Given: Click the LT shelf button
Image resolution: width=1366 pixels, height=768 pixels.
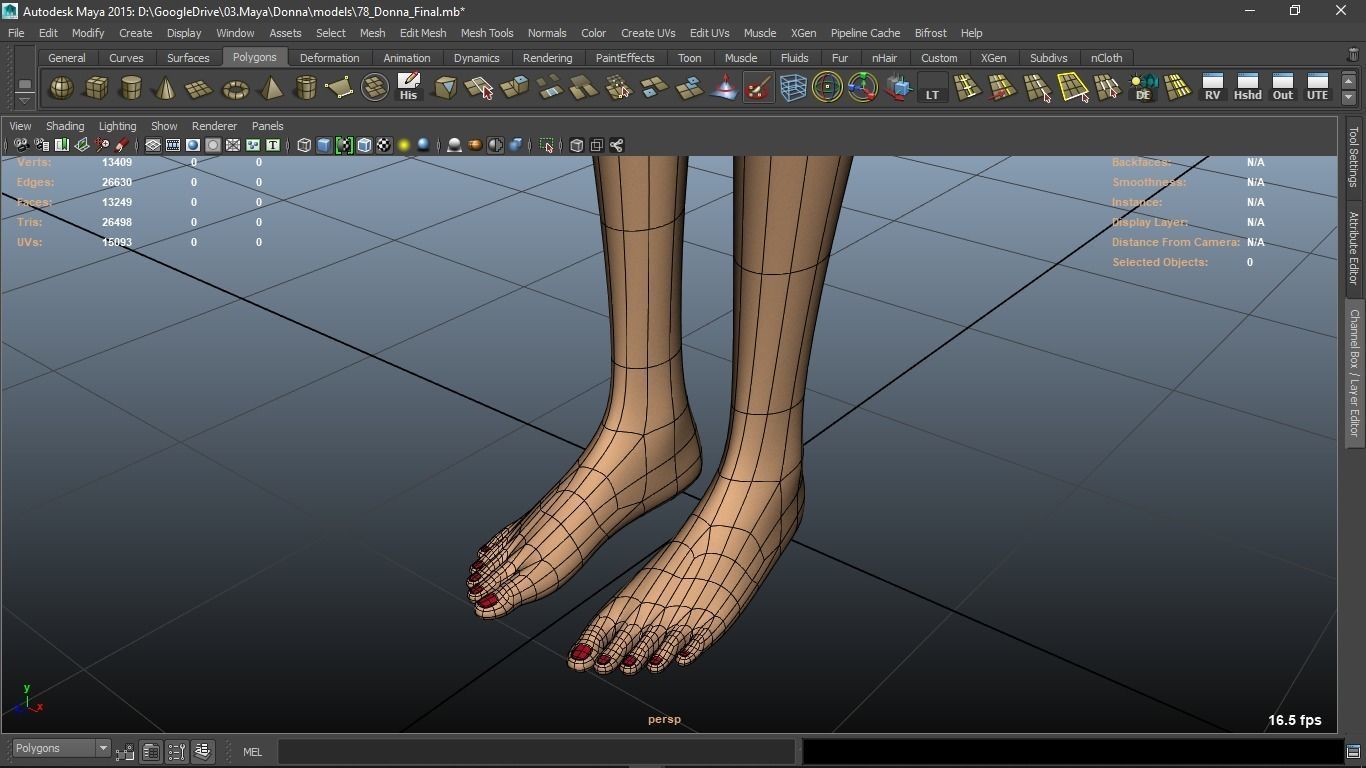Looking at the screenshot, I should [x=932, y=88].
